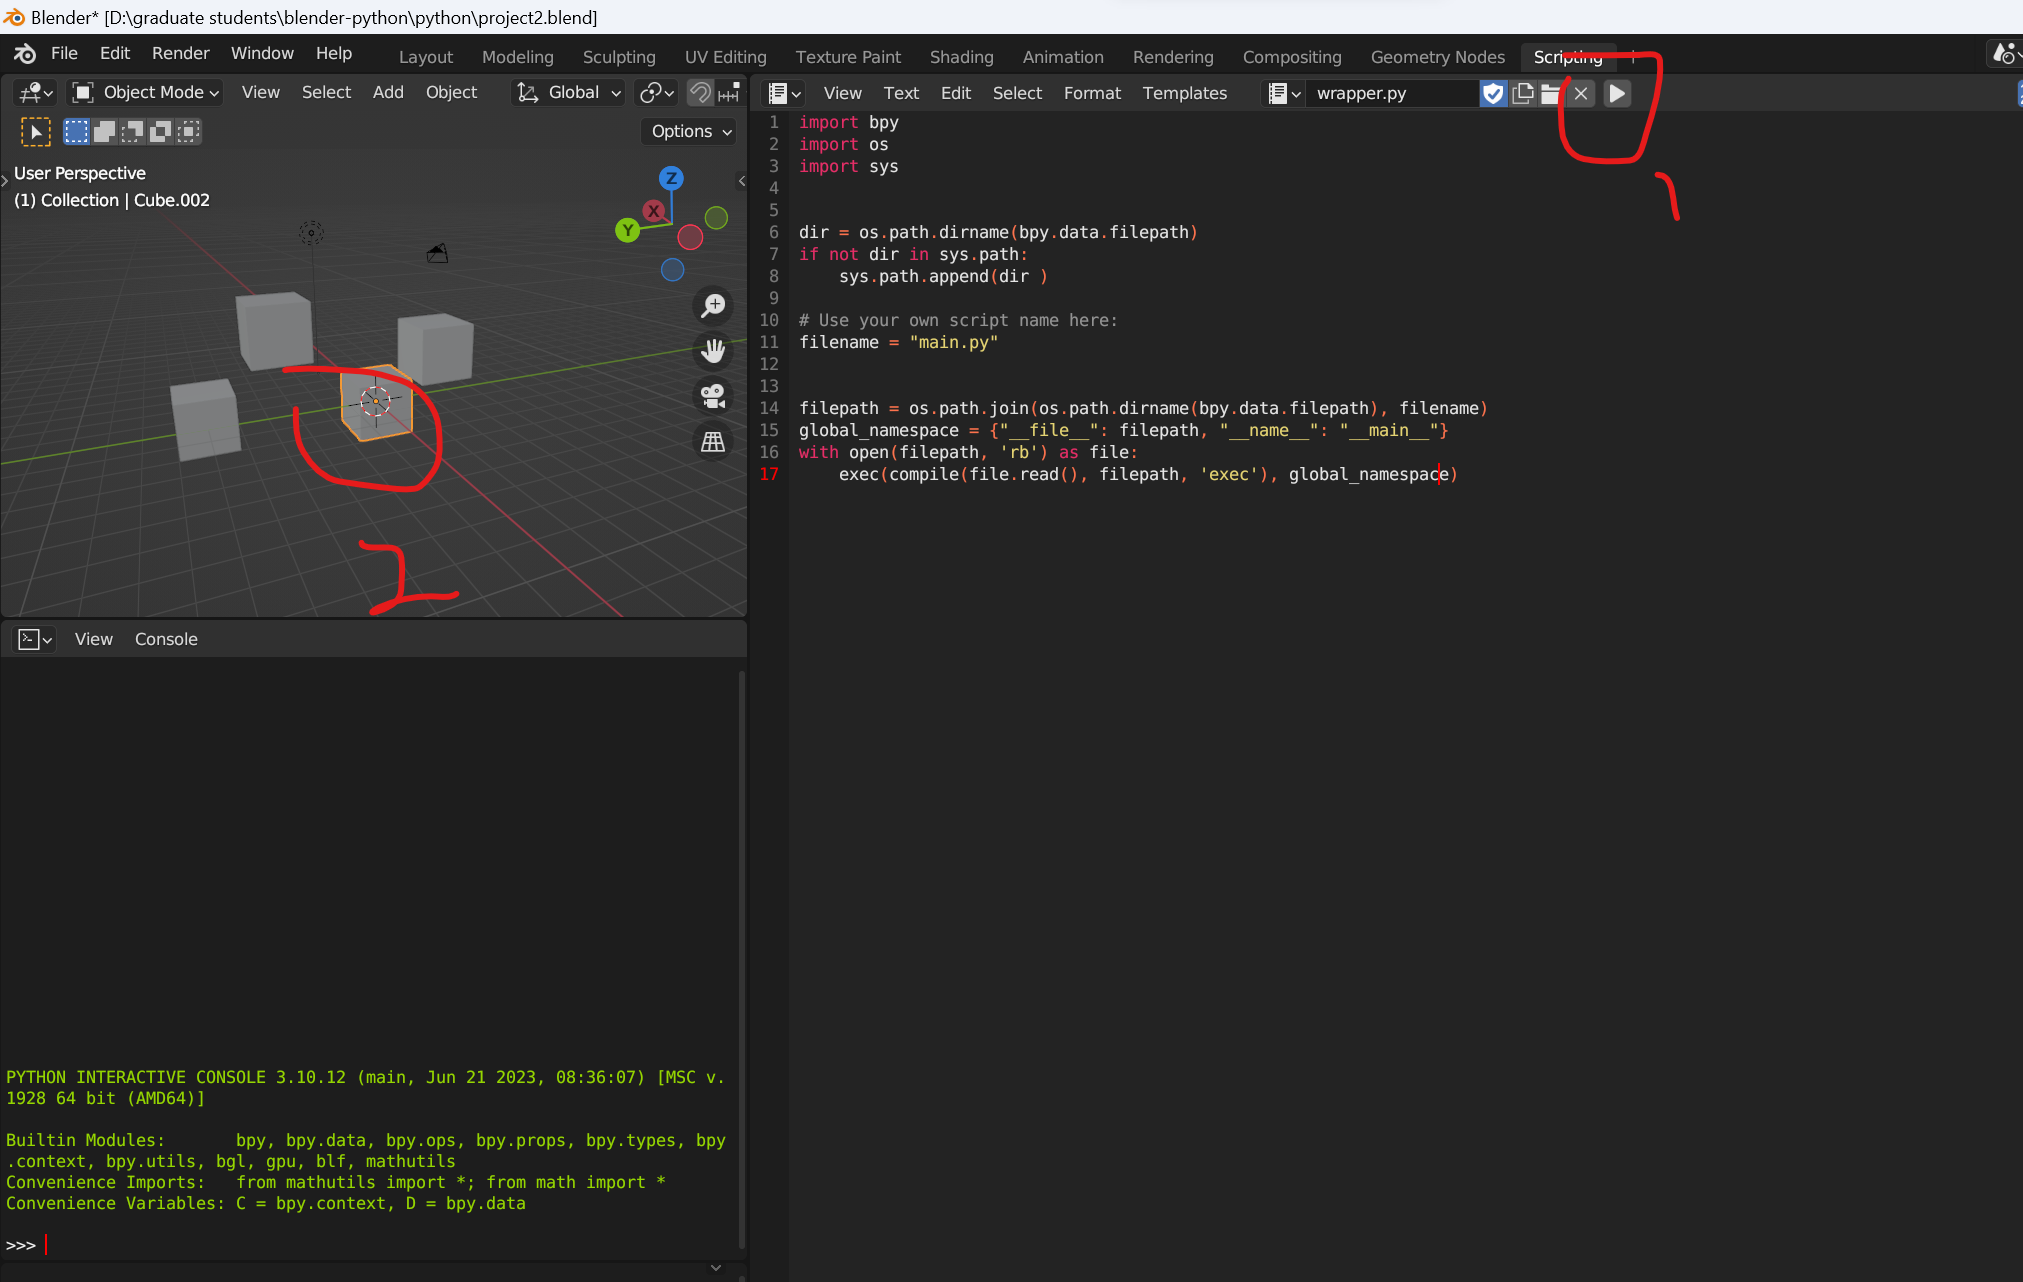The width and height of the screenshot is (2023, 1282).
Task: Choose Subtract existing selection mode
Action: tap(132, 131)
